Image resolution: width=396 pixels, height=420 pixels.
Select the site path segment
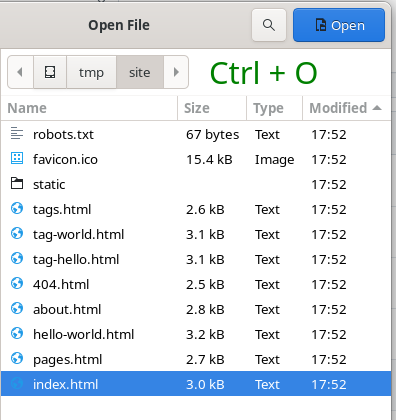point(140,72)
